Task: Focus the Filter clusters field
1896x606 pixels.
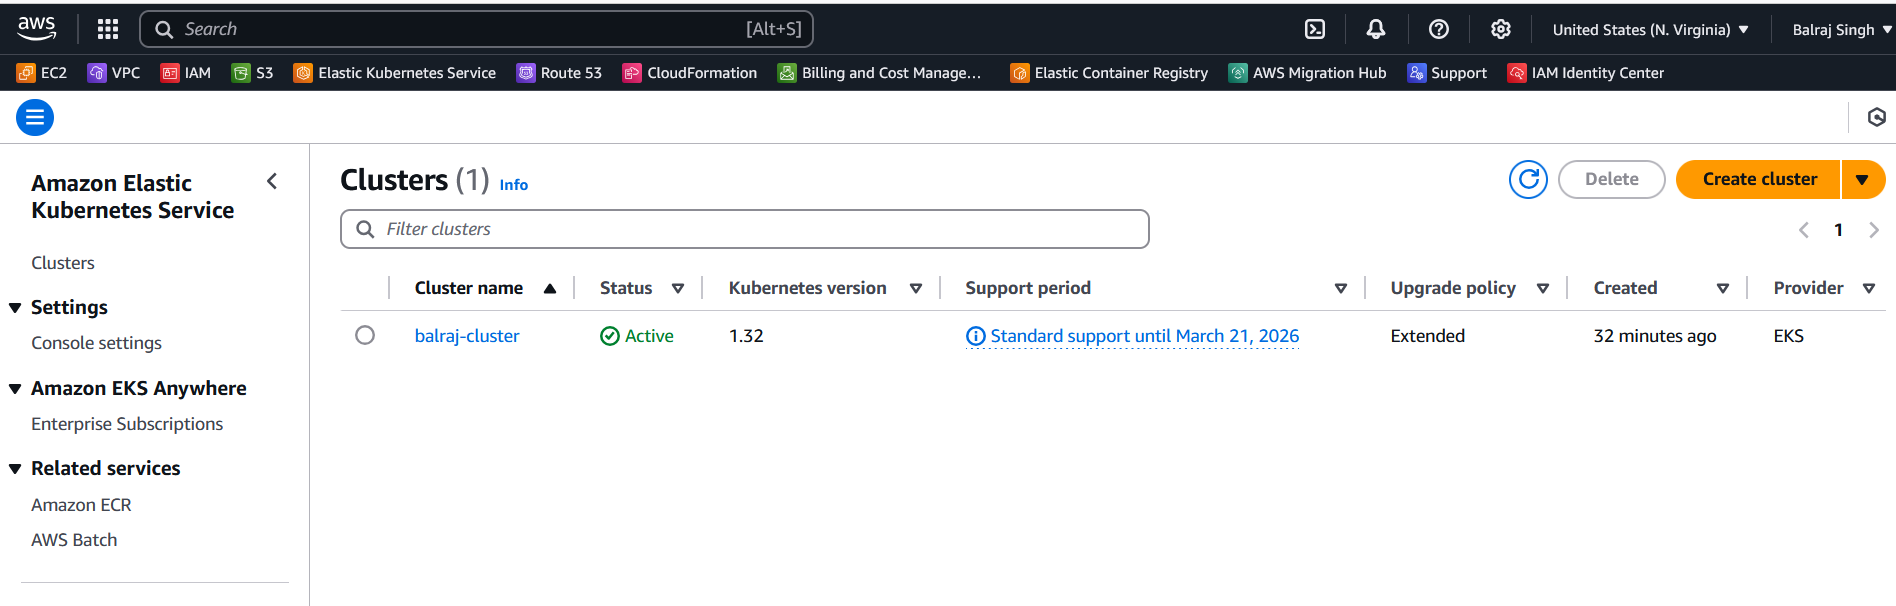Action: coord(745,229)
